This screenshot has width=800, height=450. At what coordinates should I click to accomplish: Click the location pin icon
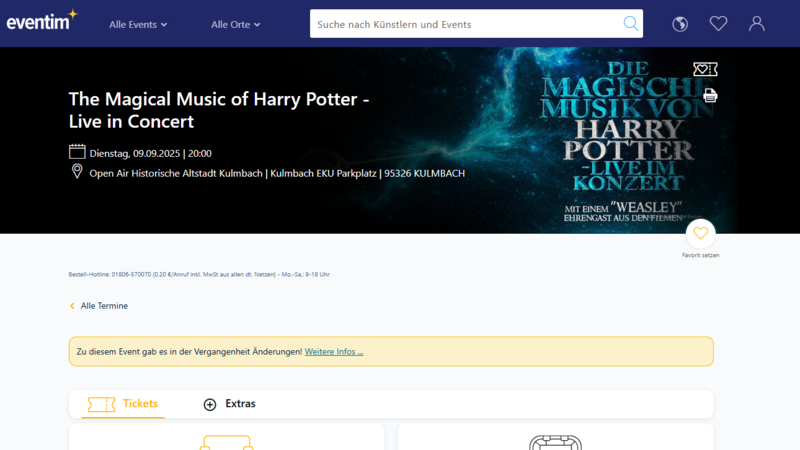[77, 171]
